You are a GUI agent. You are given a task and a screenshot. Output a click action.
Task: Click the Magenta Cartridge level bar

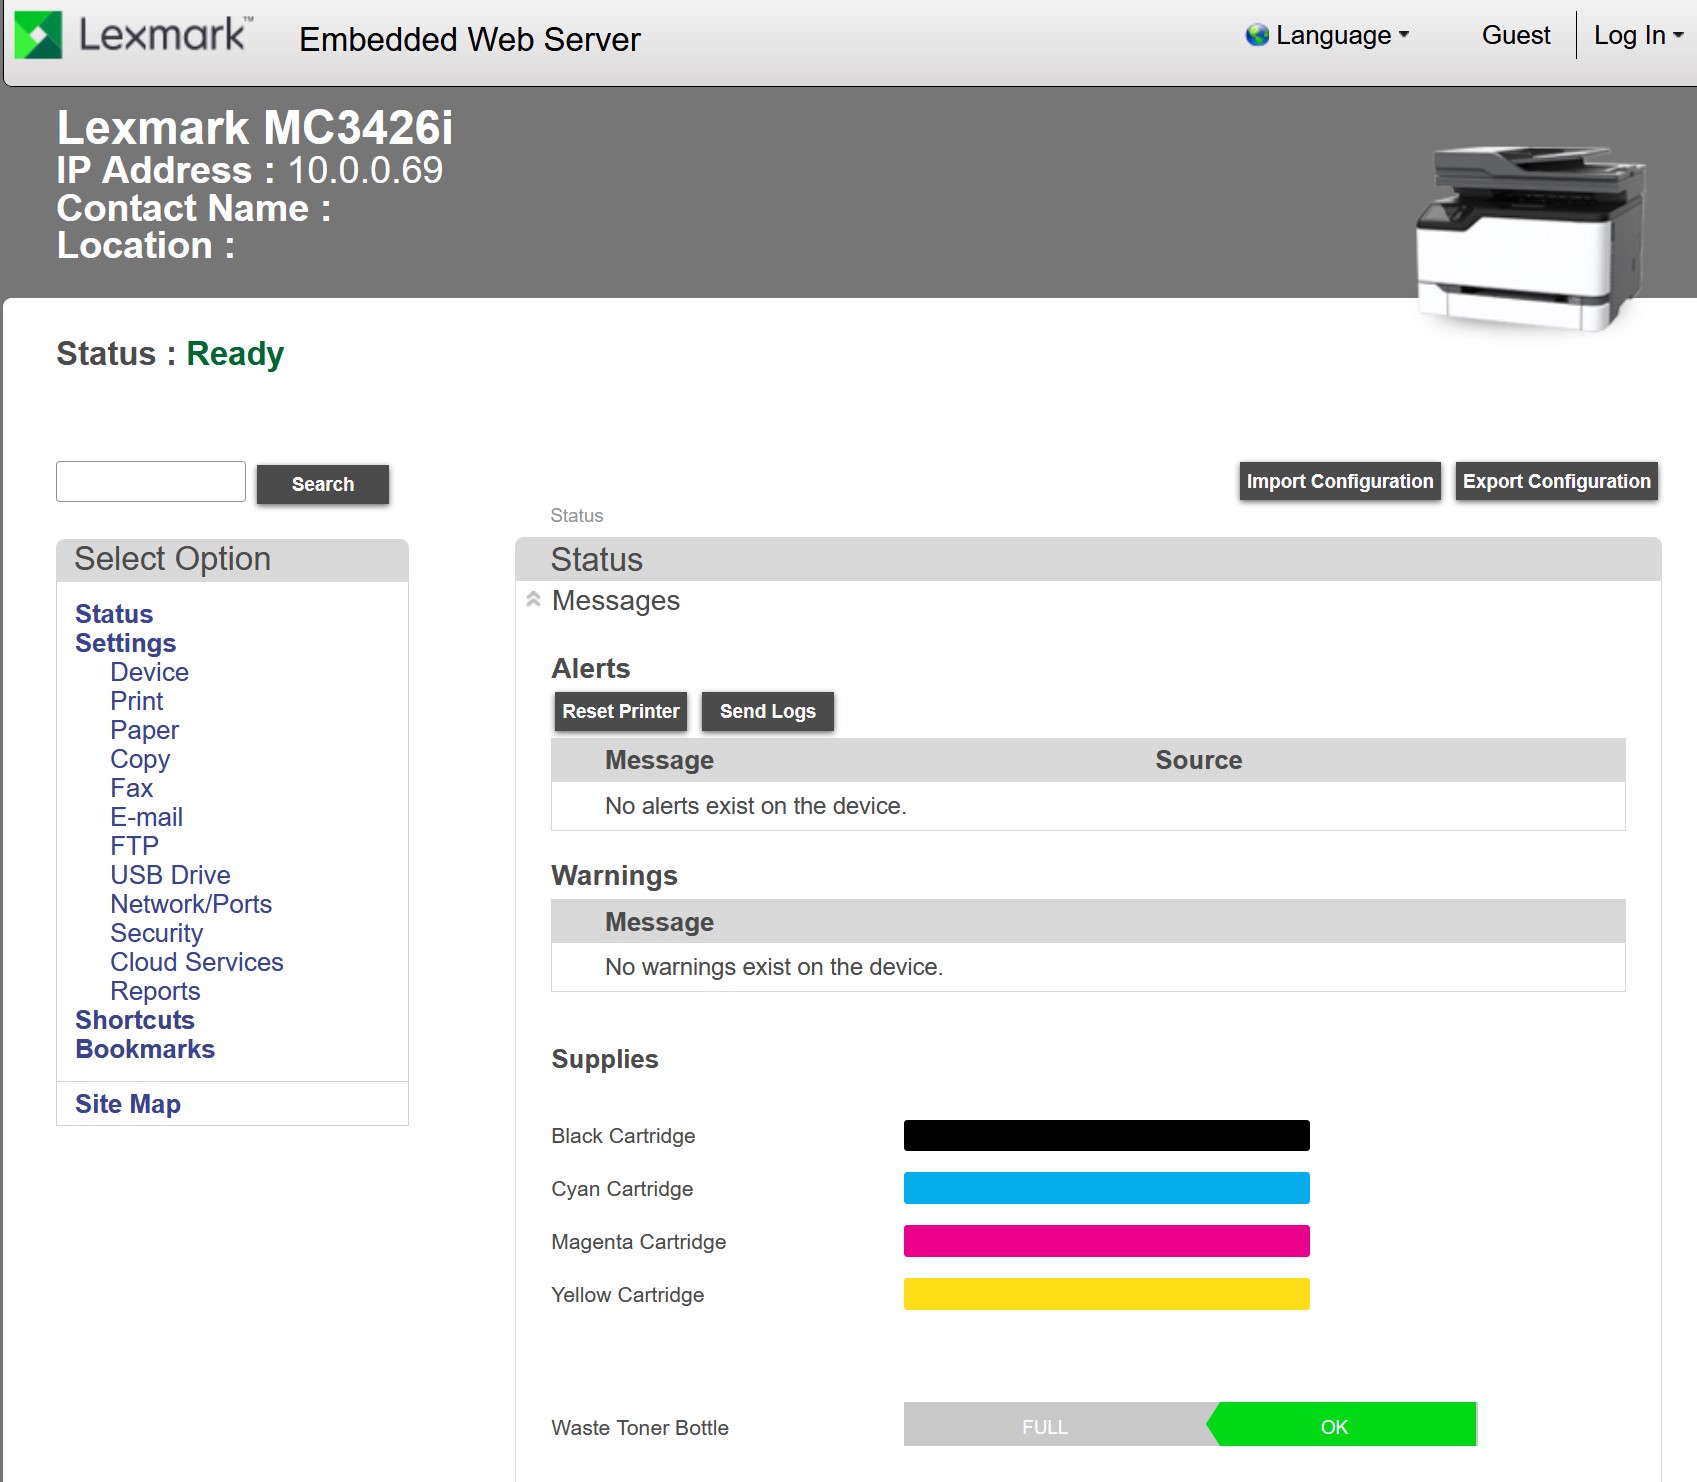(1106, 1241)
